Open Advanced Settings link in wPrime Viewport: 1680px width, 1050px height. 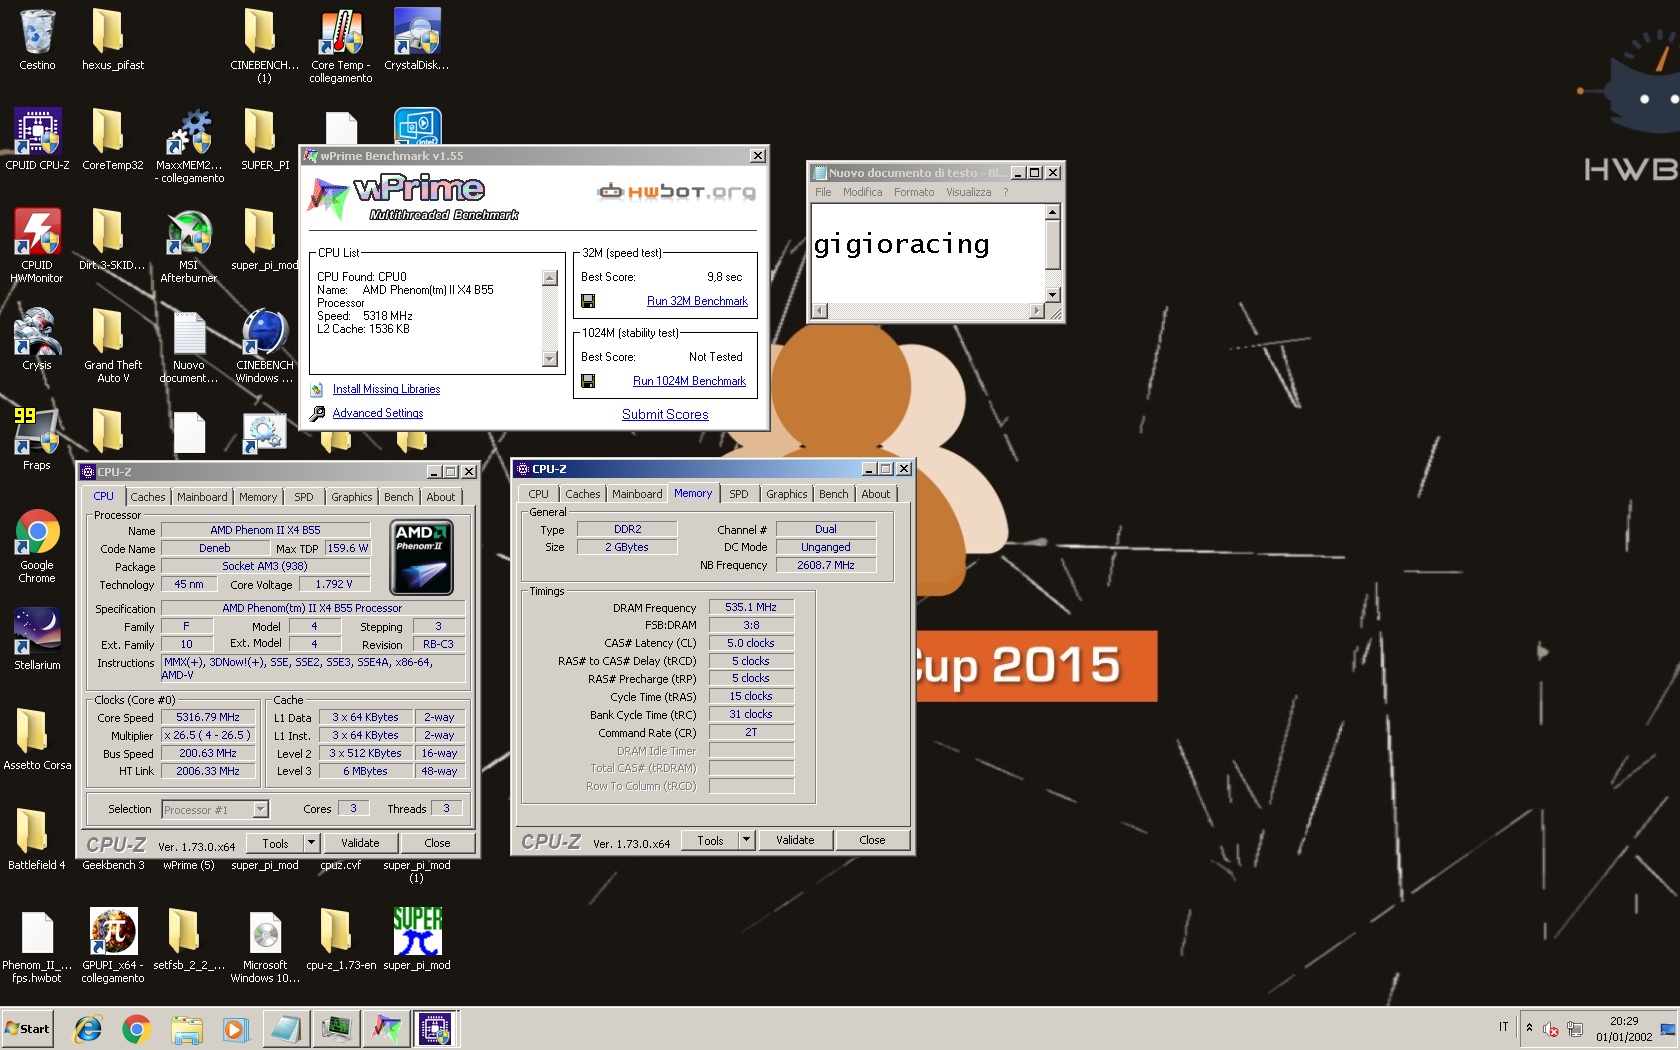377,413
